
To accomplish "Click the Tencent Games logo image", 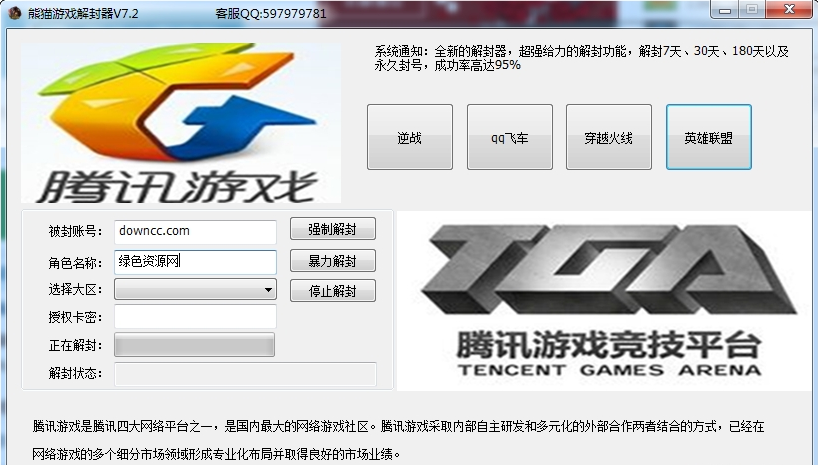I will [x=181, y=123].
